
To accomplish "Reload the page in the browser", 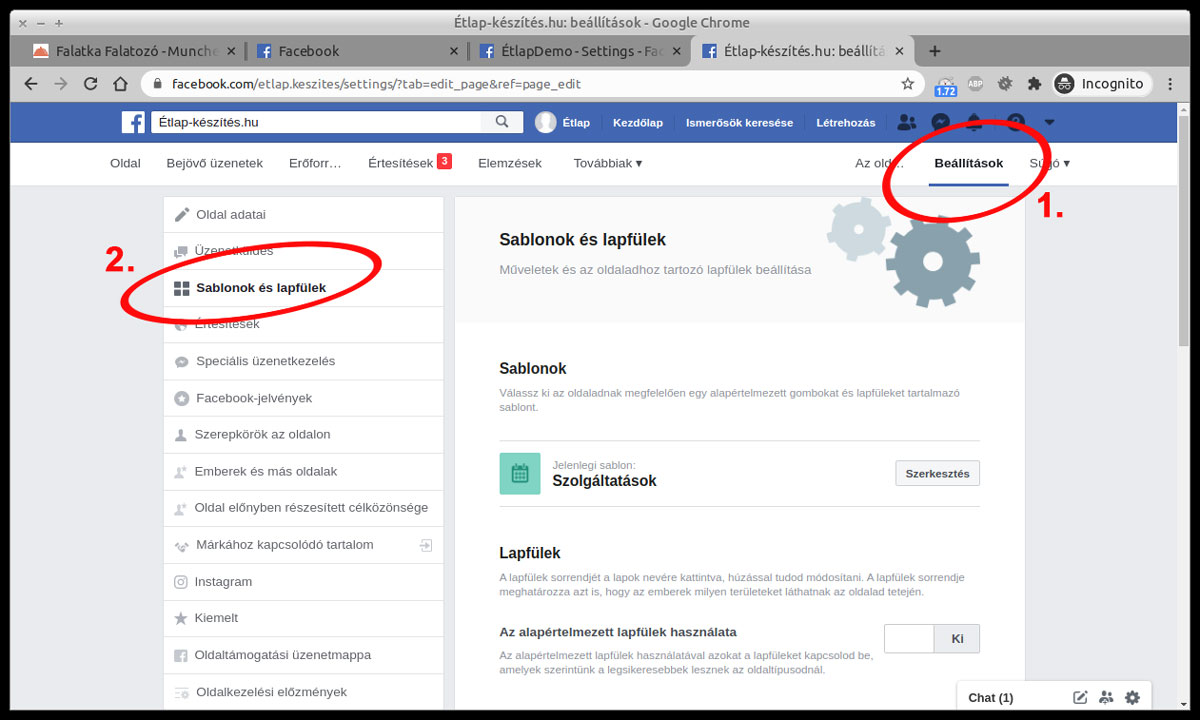I will click(91, 84).
